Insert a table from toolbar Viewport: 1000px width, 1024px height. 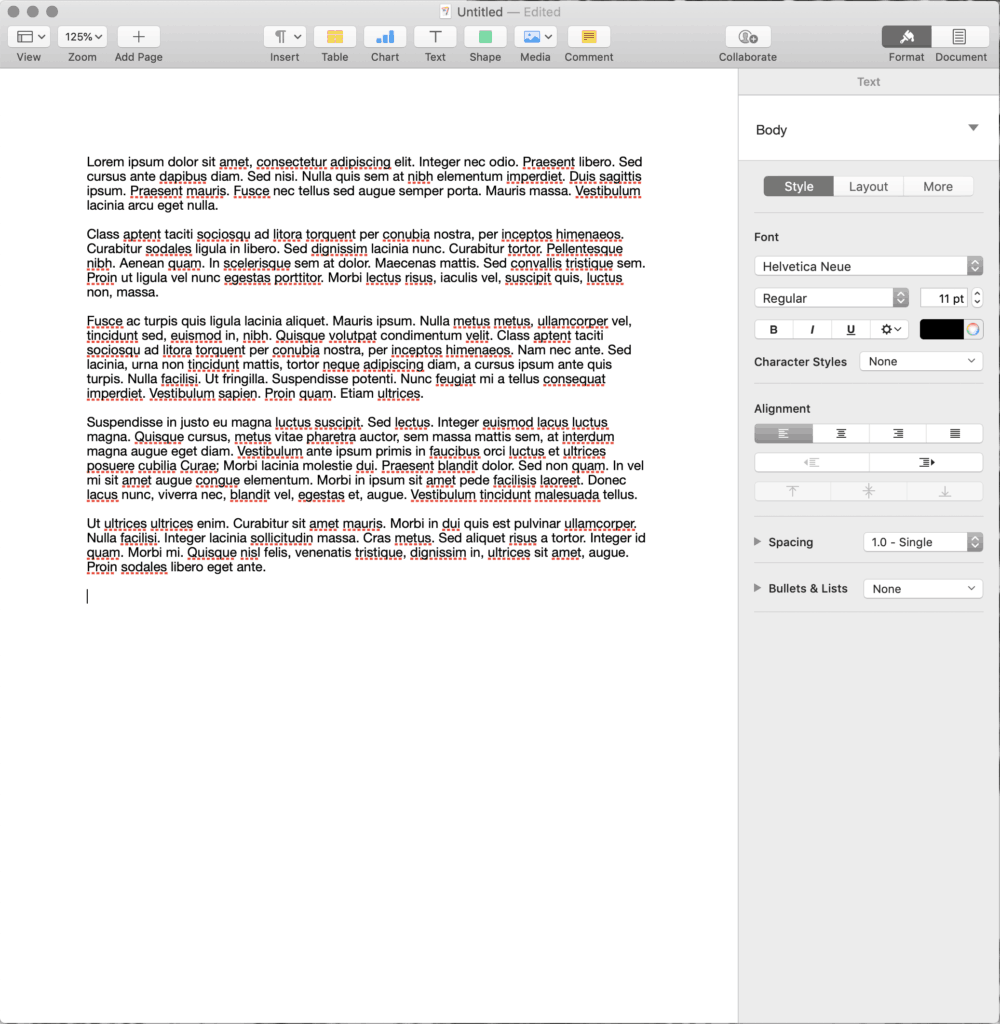click(x=335, y=37)
